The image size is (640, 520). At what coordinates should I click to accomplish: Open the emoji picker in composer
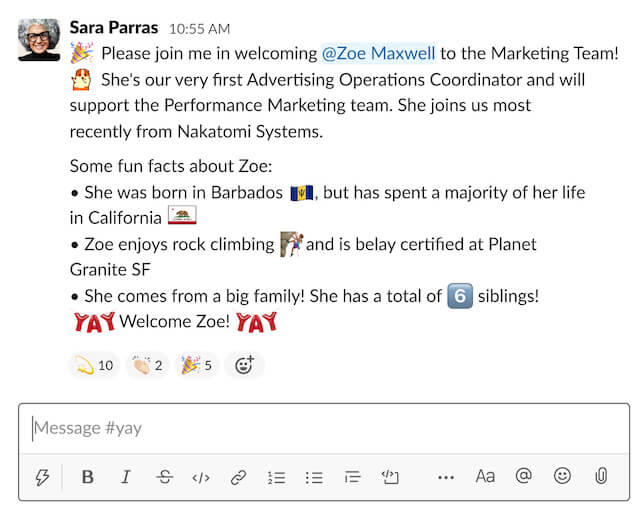(x=562, y=476)
